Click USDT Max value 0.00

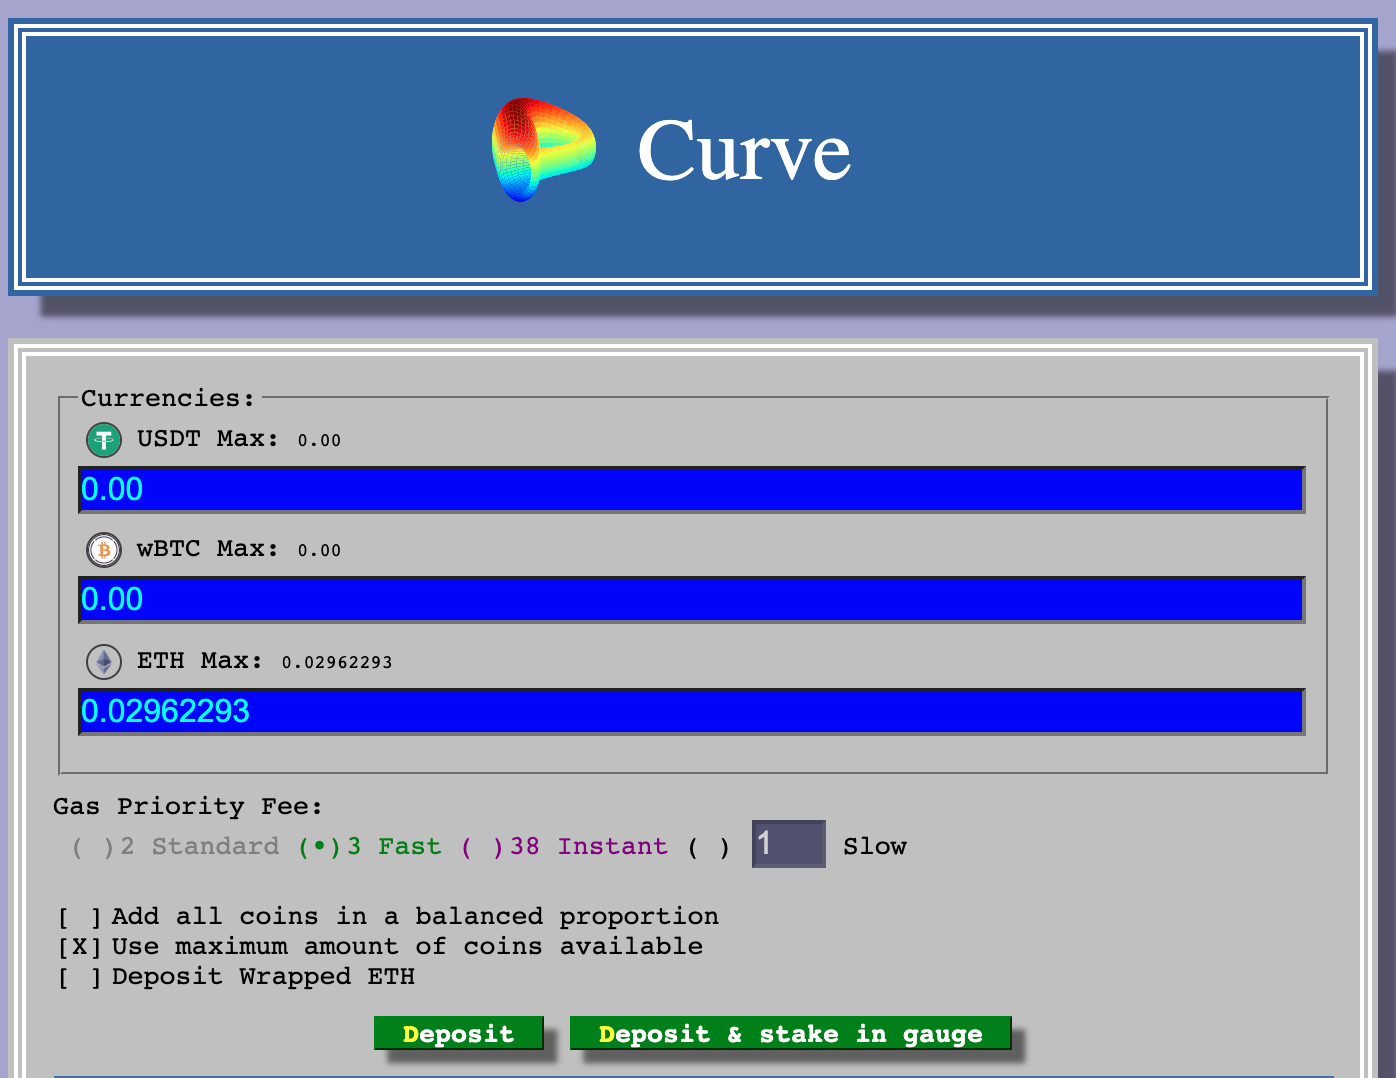pos(319,441)
